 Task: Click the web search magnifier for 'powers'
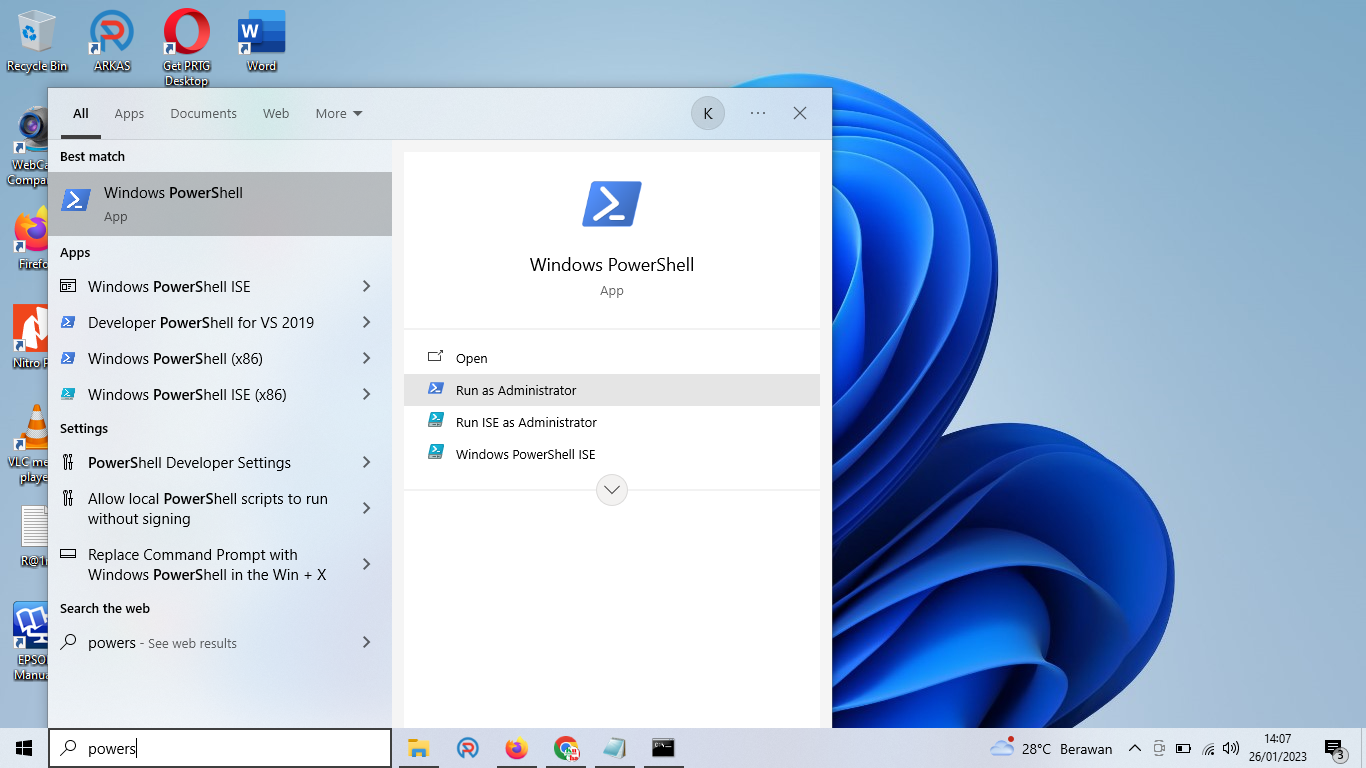click(68, 642)
